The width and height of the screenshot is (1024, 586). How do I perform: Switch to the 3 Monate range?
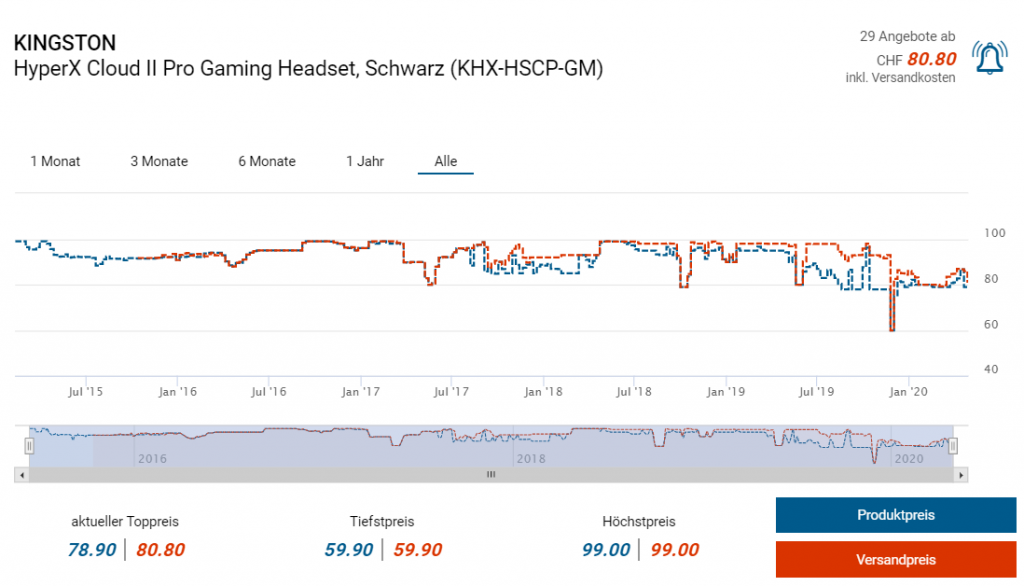159,161
